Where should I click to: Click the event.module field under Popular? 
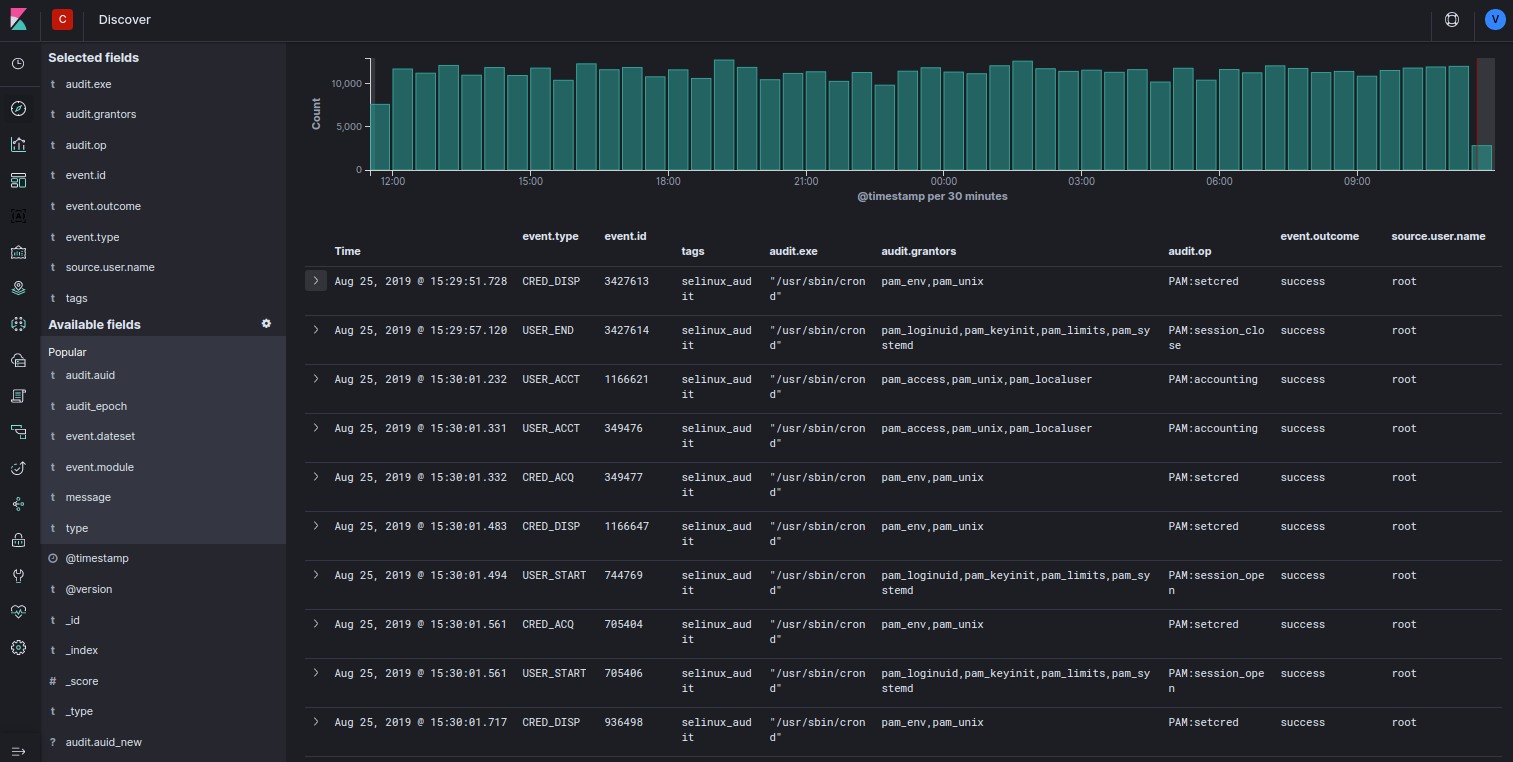coord(99,467)
